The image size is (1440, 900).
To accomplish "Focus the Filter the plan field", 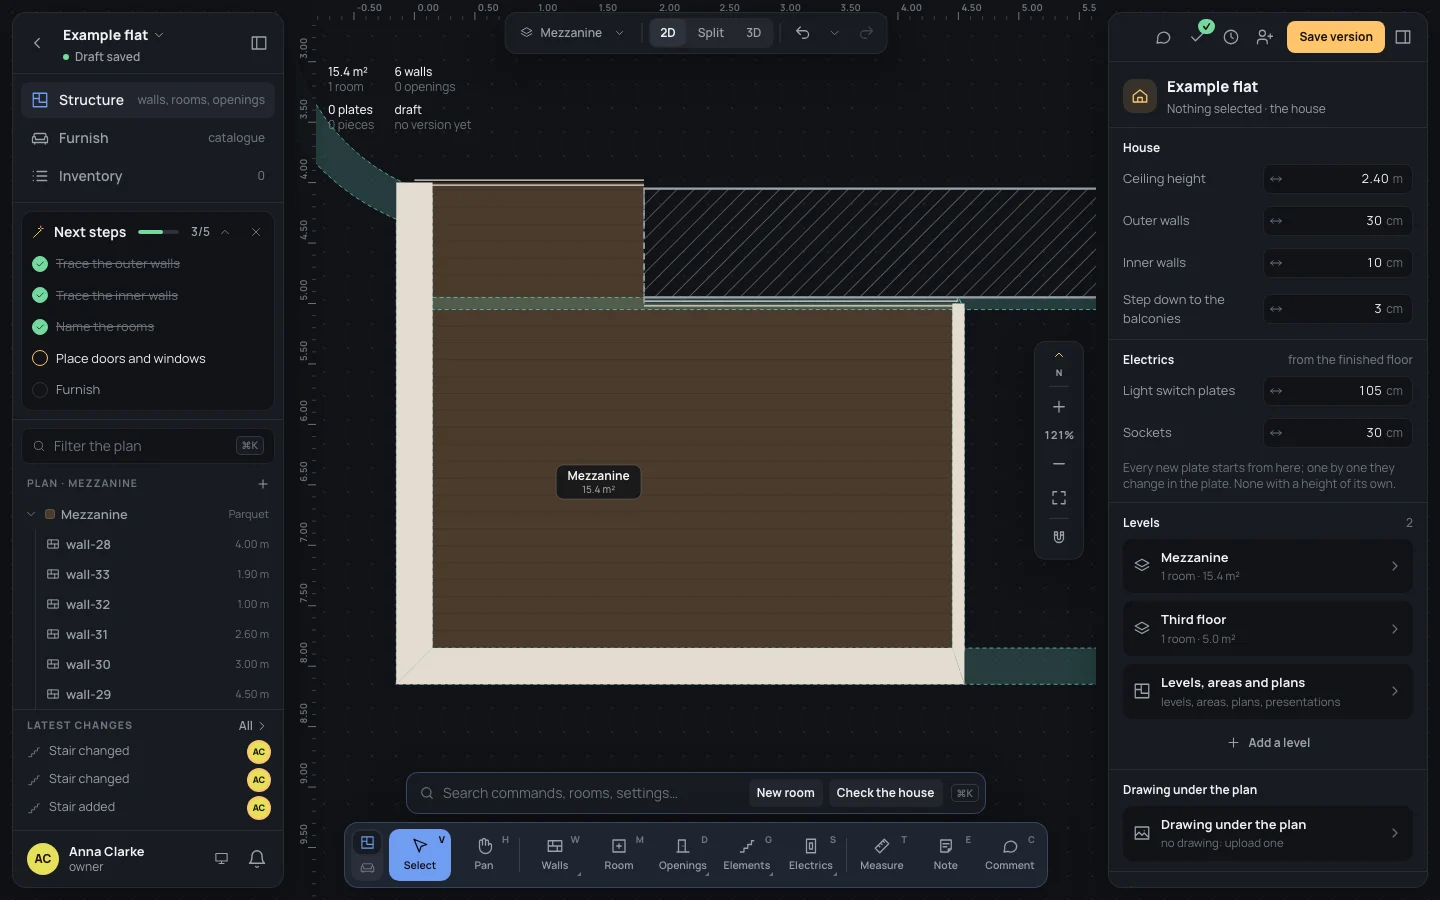I will tap(148, 446).
